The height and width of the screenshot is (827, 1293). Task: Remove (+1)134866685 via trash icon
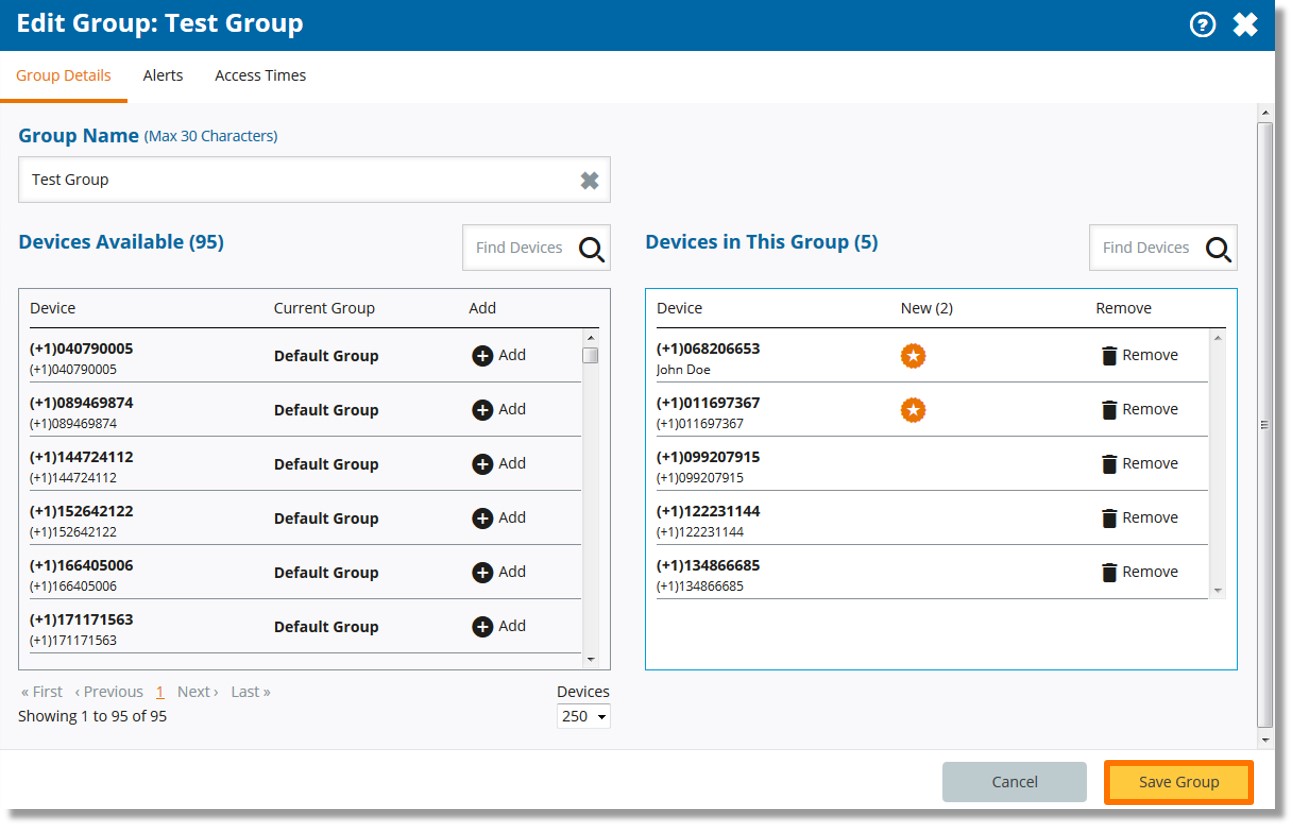click(1109, 571)
